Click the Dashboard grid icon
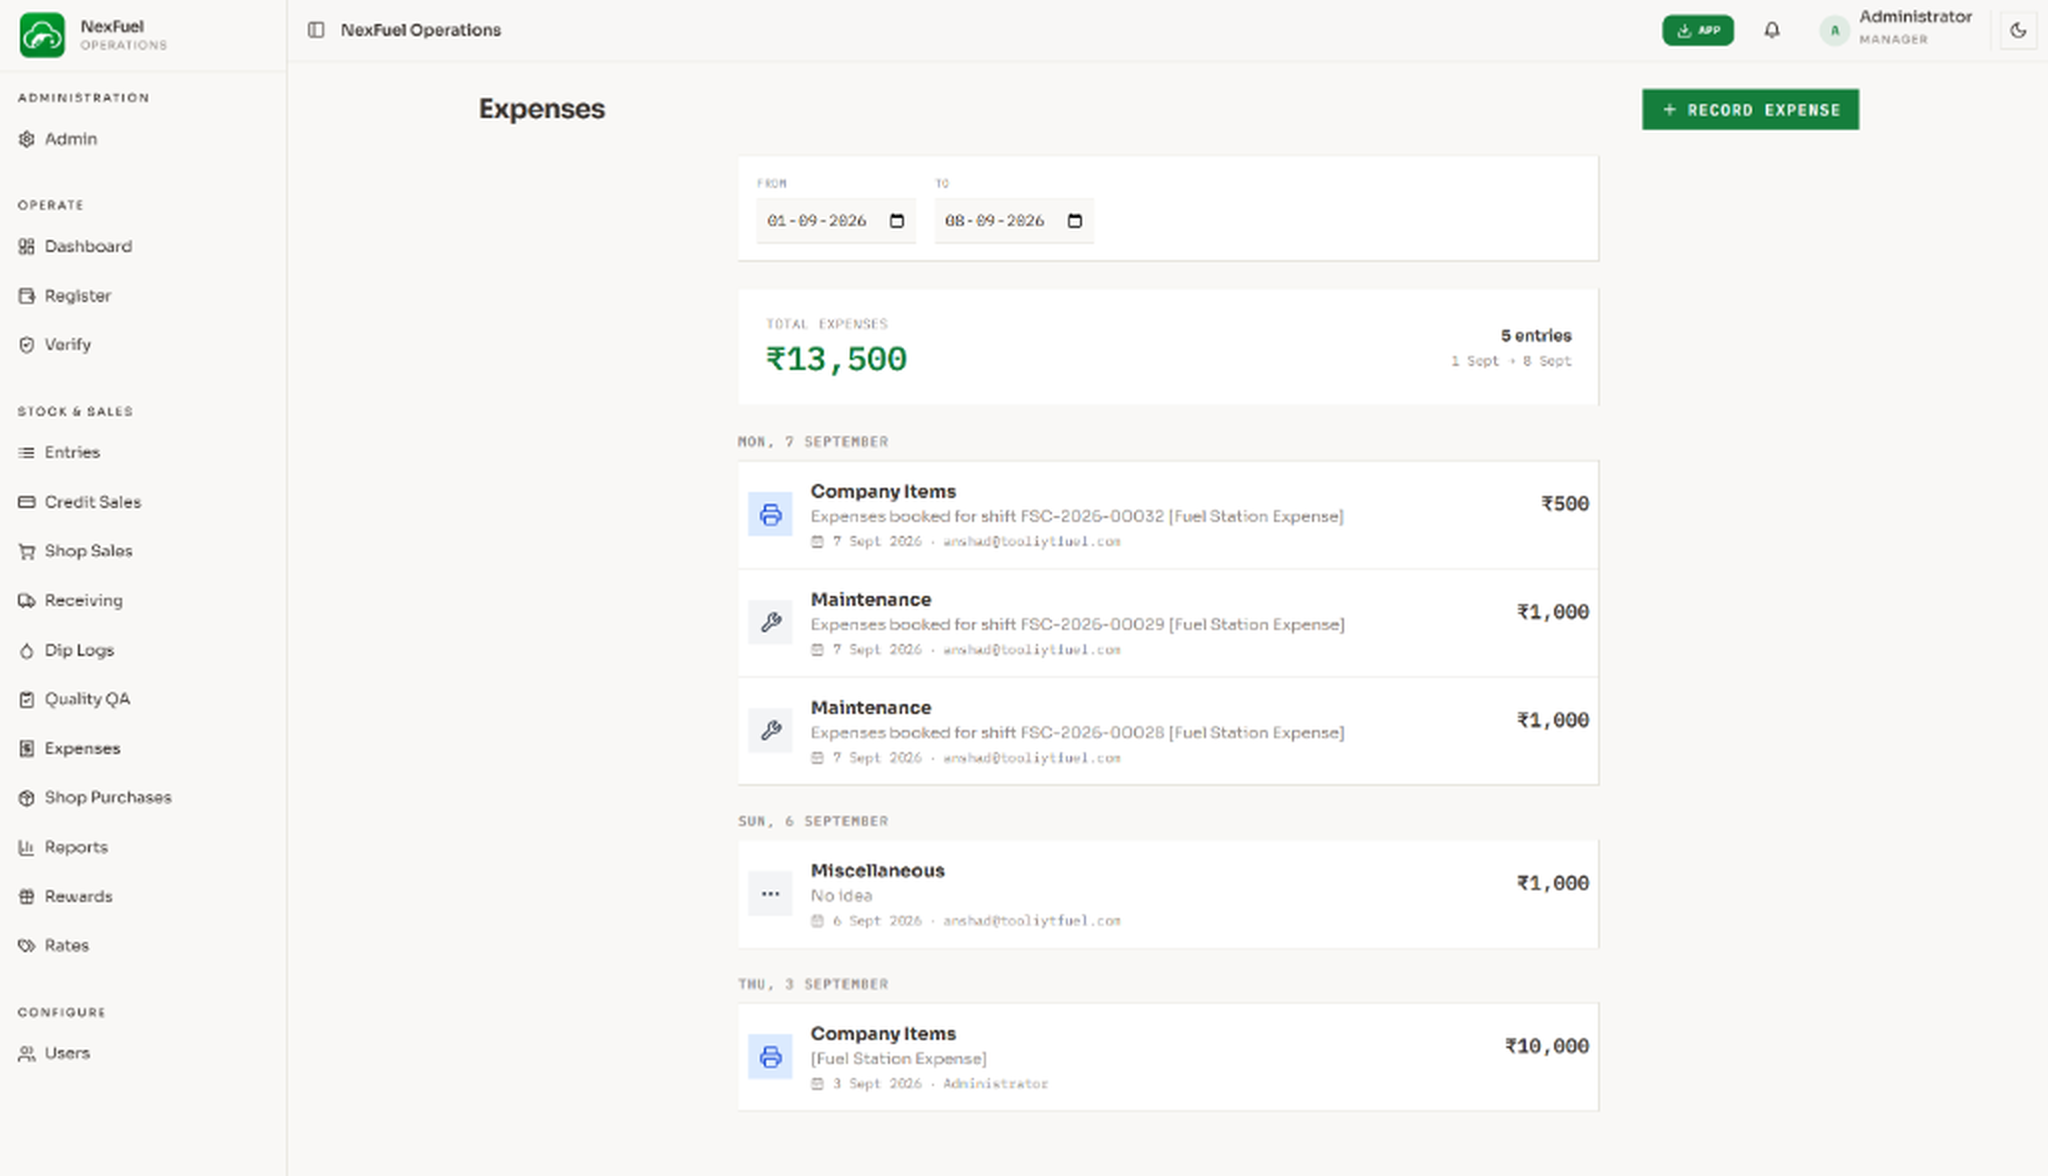This screenshot has width=2048, height=1176. (x=27, y=246)
